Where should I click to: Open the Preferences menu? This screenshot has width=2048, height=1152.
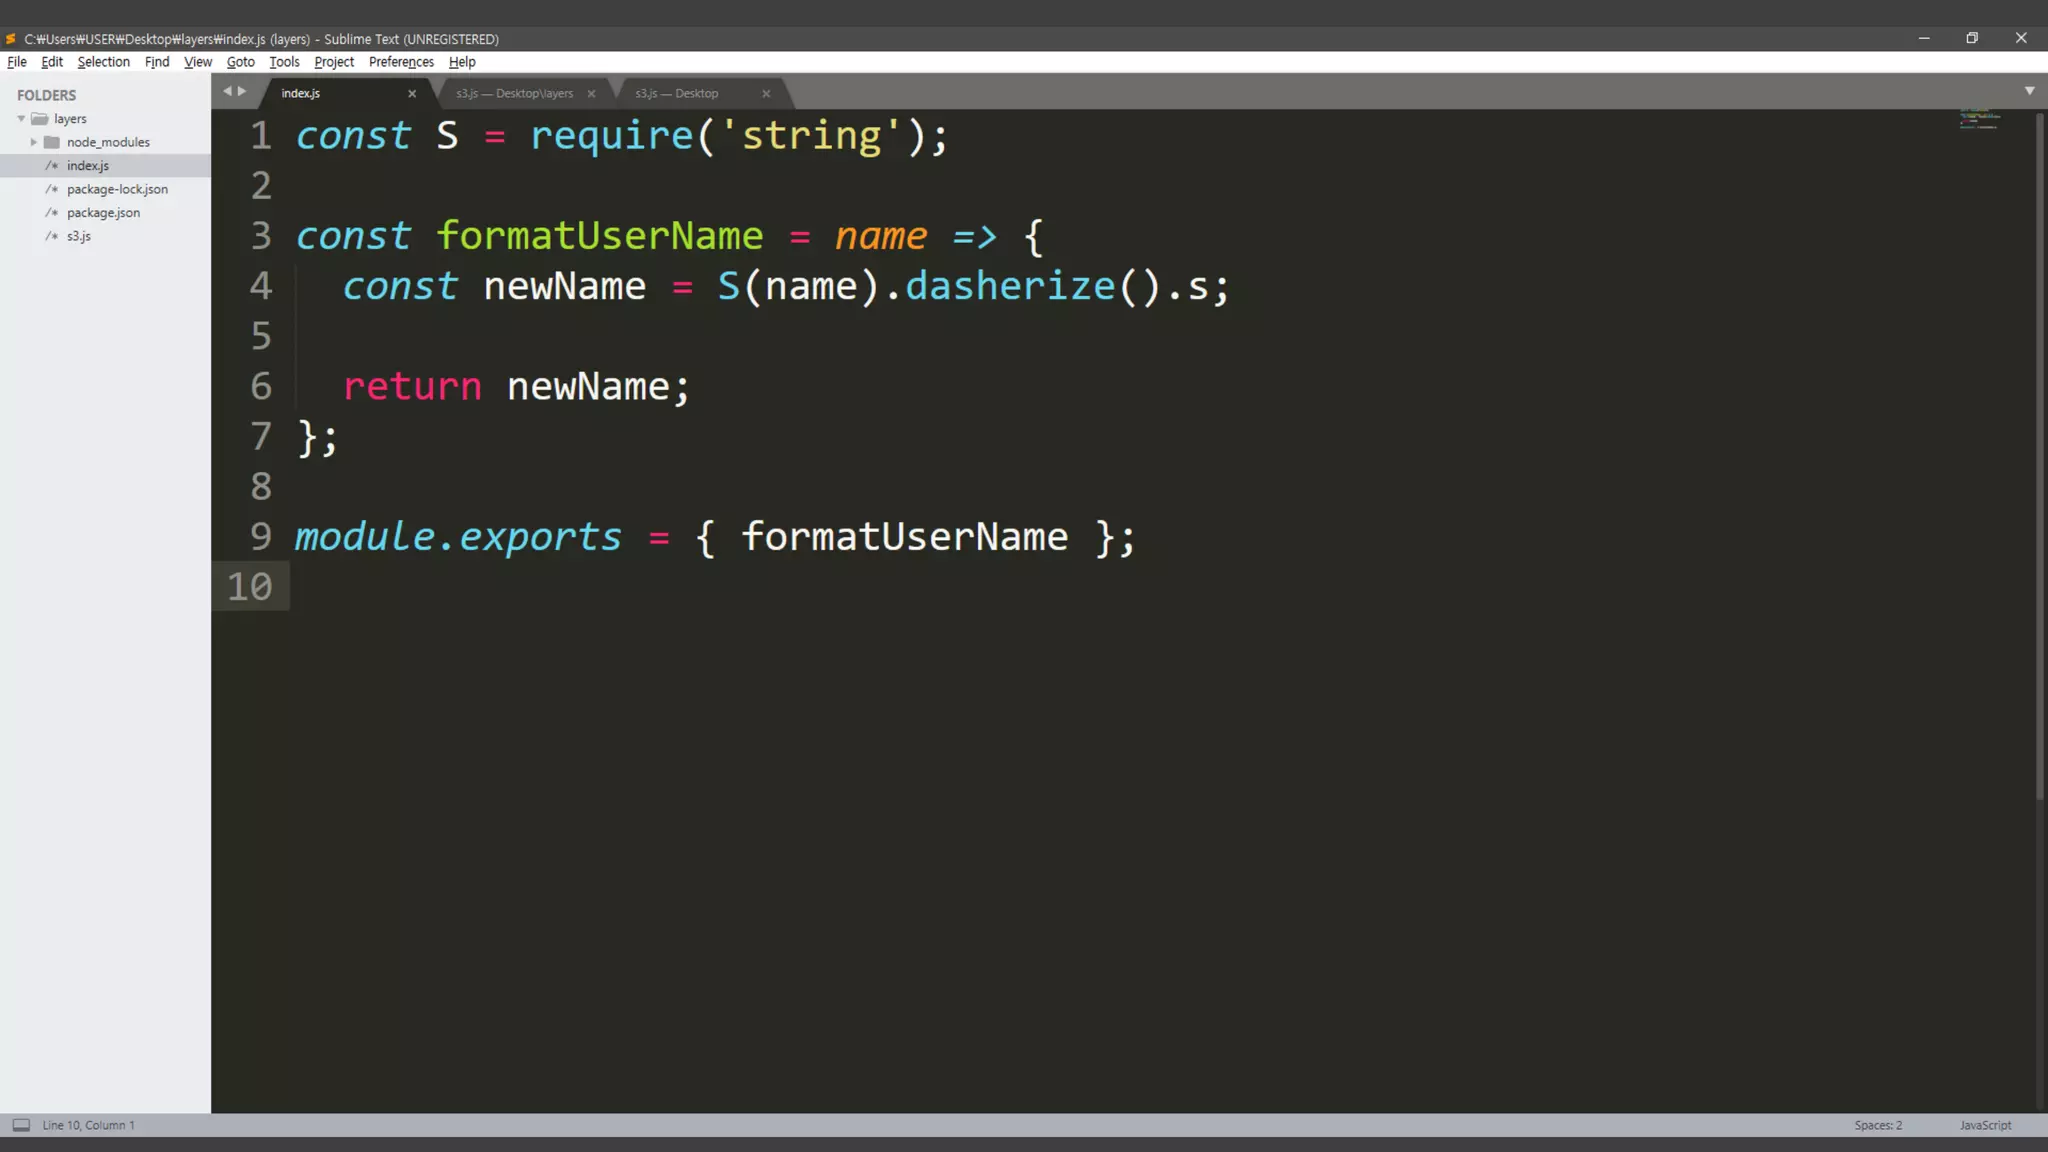[x=401, y=62]
